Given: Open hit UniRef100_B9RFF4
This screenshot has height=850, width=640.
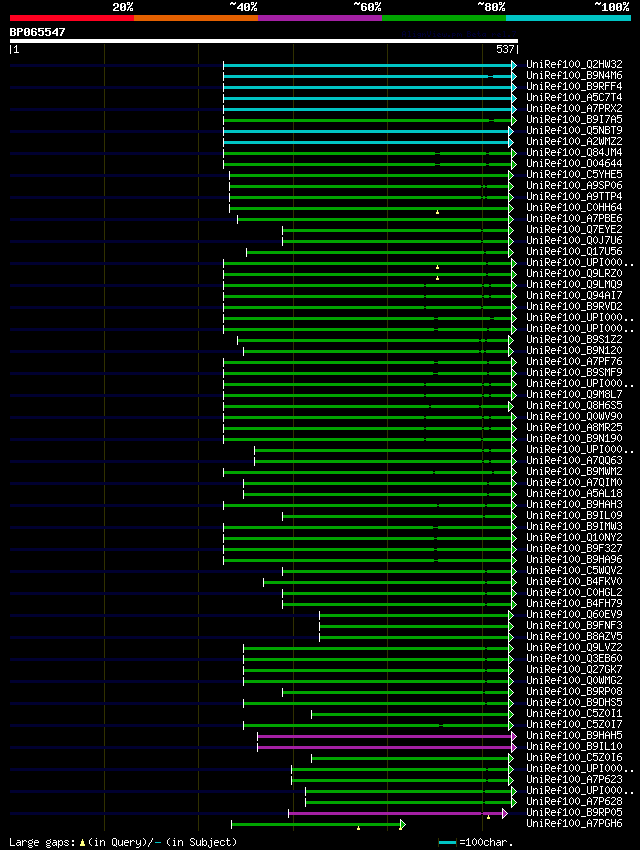Looking at the screenshot, I should pyautogui.click(x=574, y=86).
